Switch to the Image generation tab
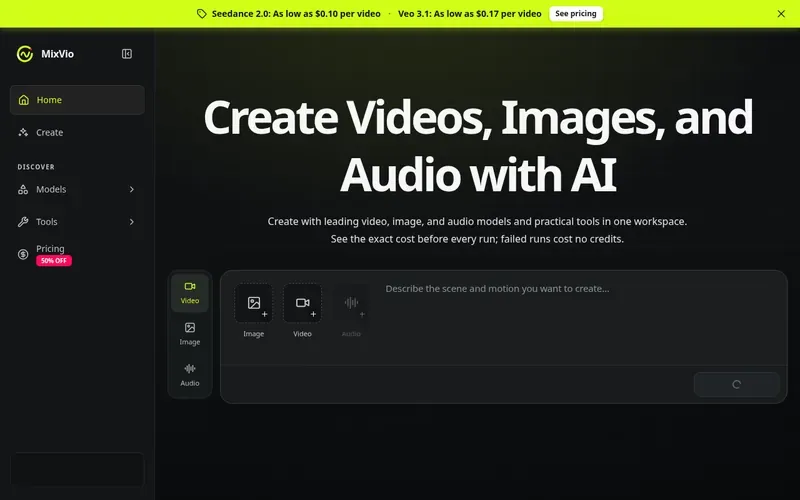 point(190,334)
